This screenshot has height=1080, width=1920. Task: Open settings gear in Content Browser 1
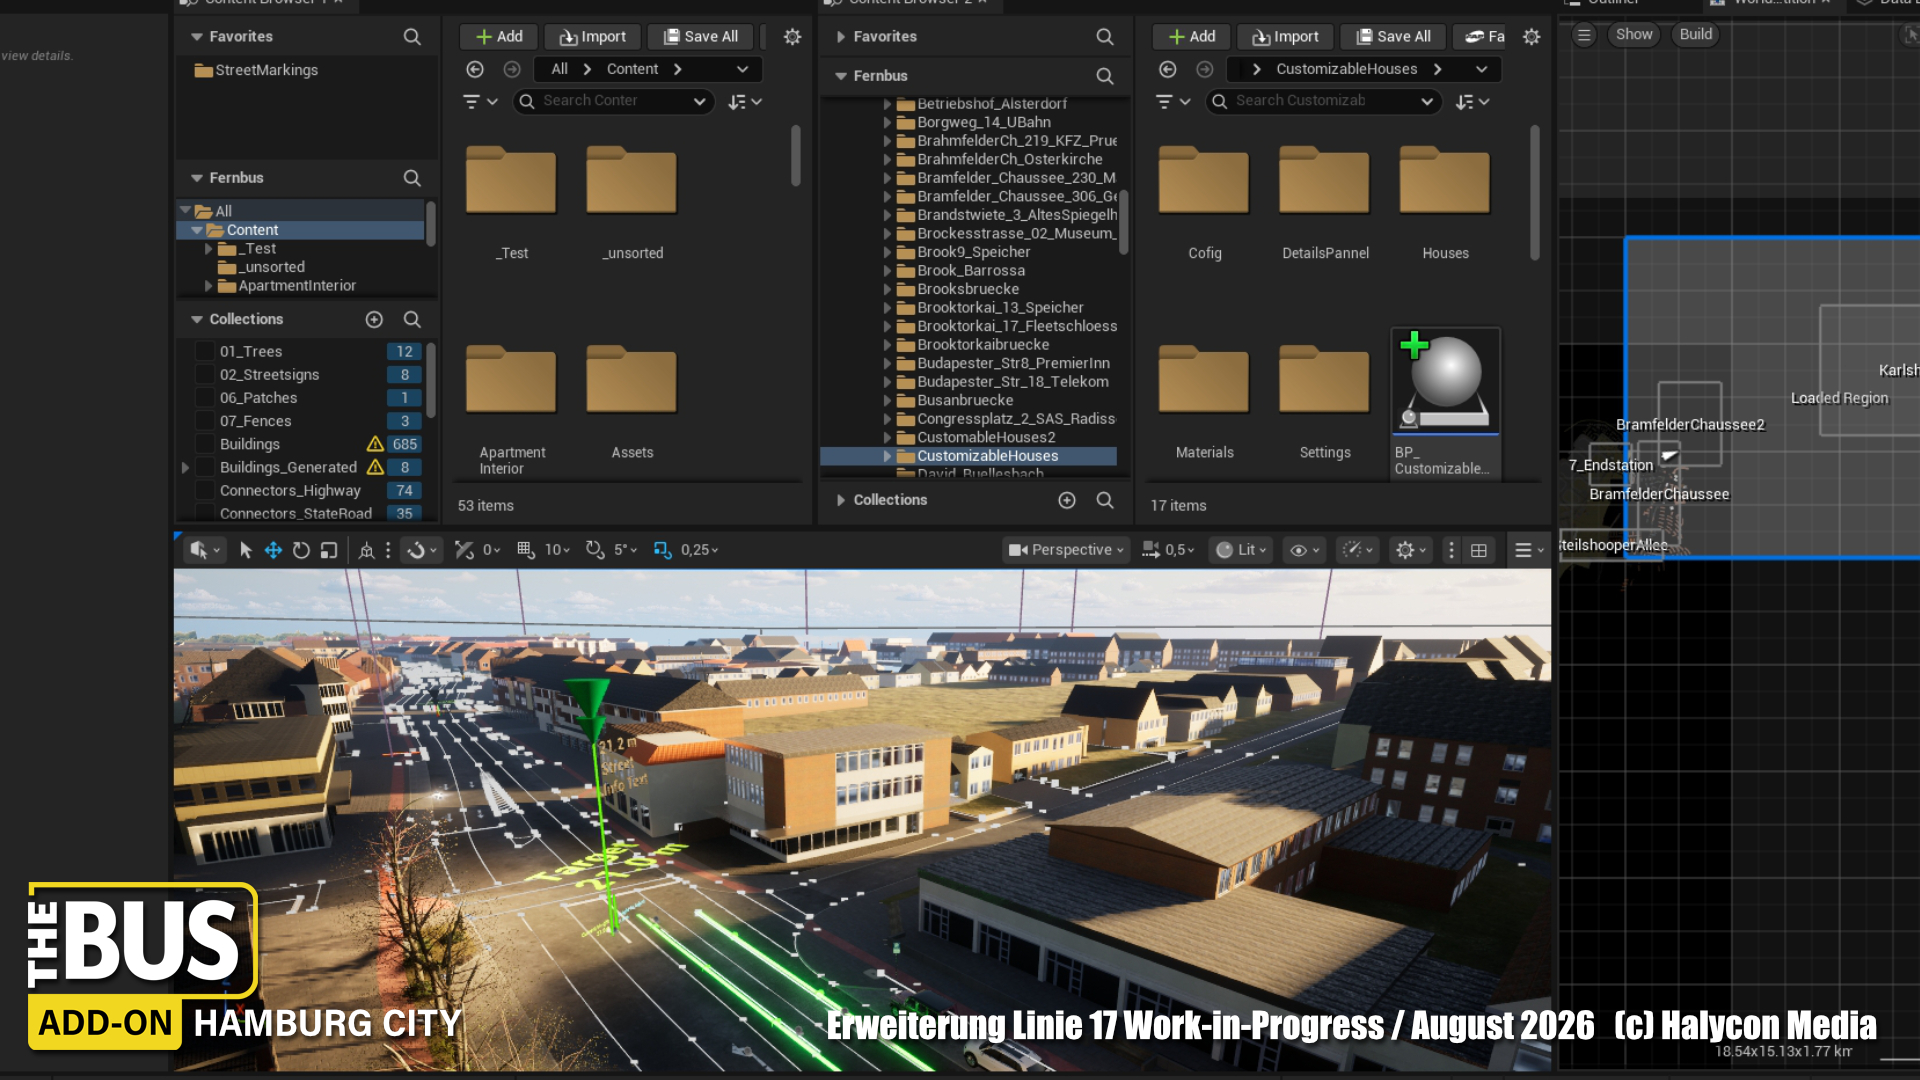click(x=792, y=37)
